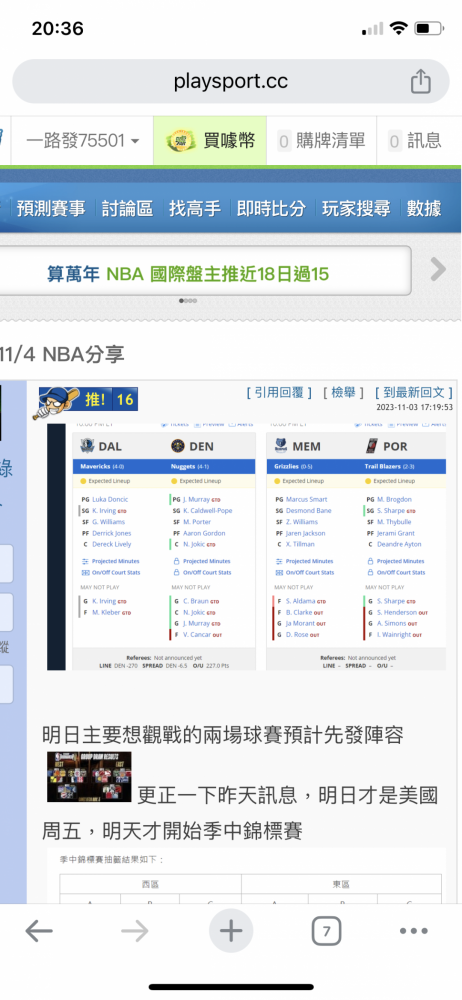Go to the 討論區 forum tab
Screen dimensions: 462x1000
coord(127,209)
